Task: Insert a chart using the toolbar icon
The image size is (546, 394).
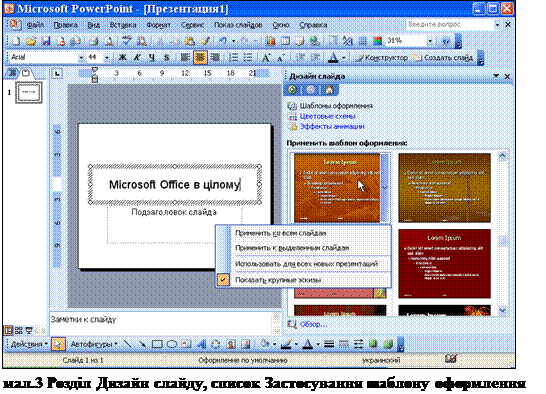Action: (x=271, y=41)
